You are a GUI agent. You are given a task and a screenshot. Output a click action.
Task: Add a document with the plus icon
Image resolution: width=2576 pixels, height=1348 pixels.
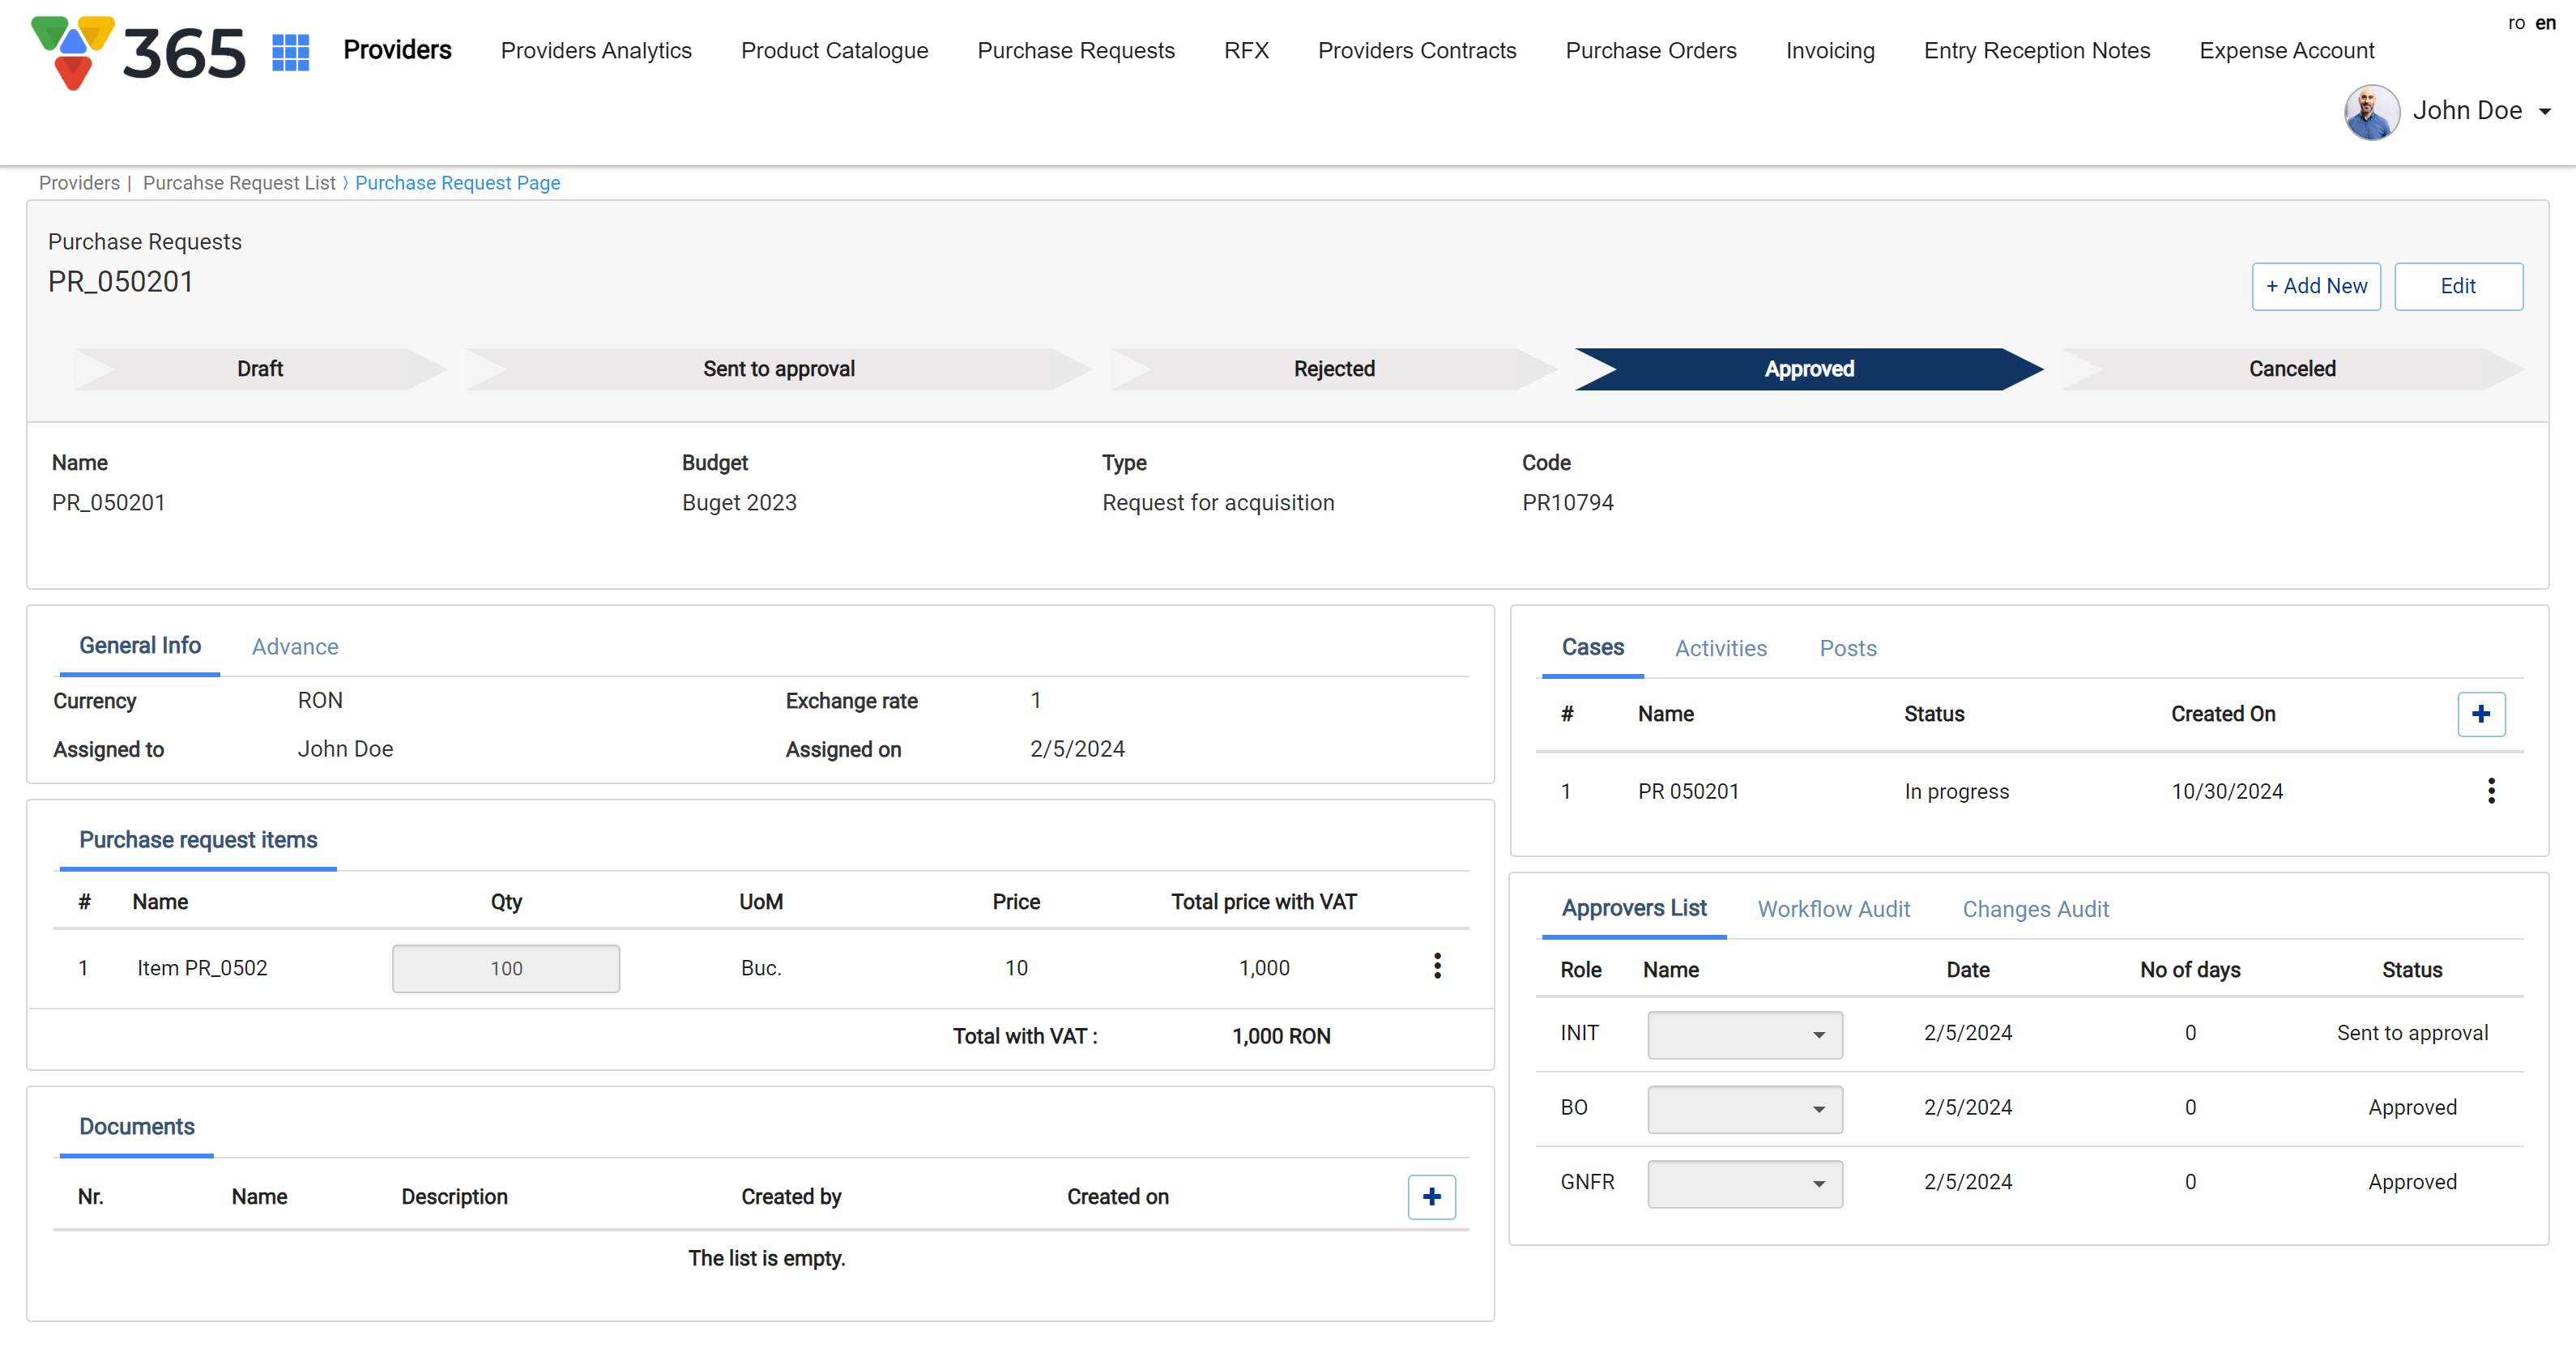1431,1196
